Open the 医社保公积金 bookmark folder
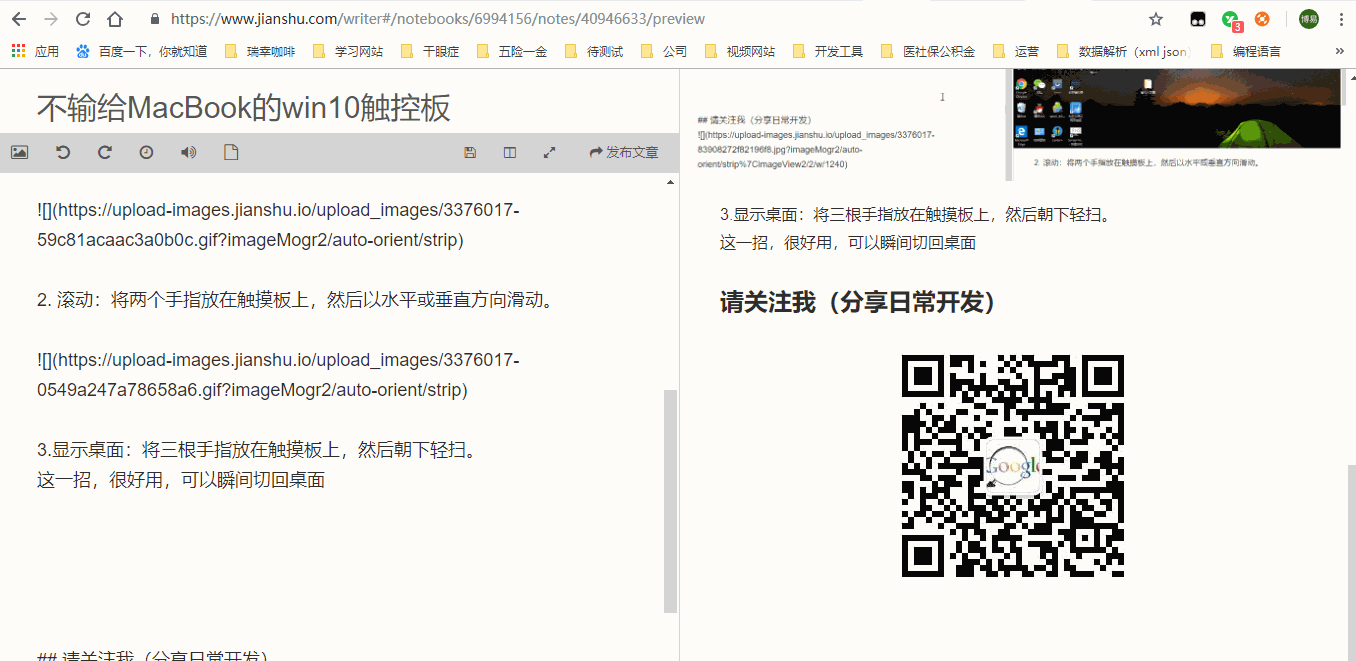 [928, 51]
